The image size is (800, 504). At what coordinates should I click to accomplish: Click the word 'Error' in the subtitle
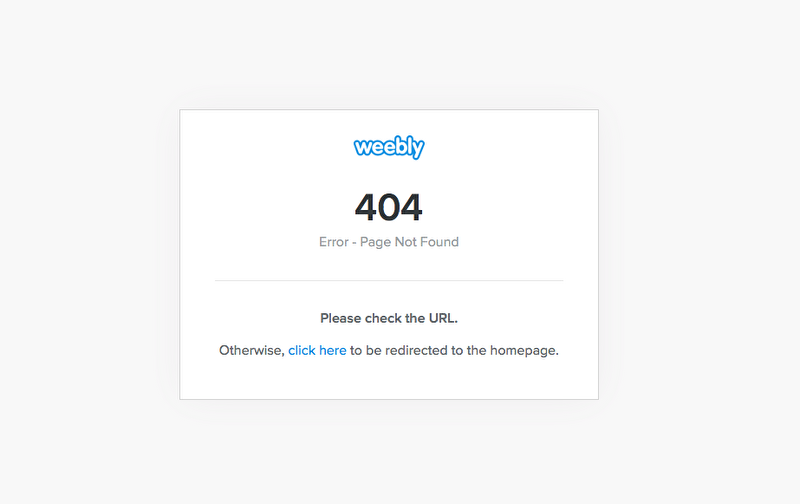point(334,242)
